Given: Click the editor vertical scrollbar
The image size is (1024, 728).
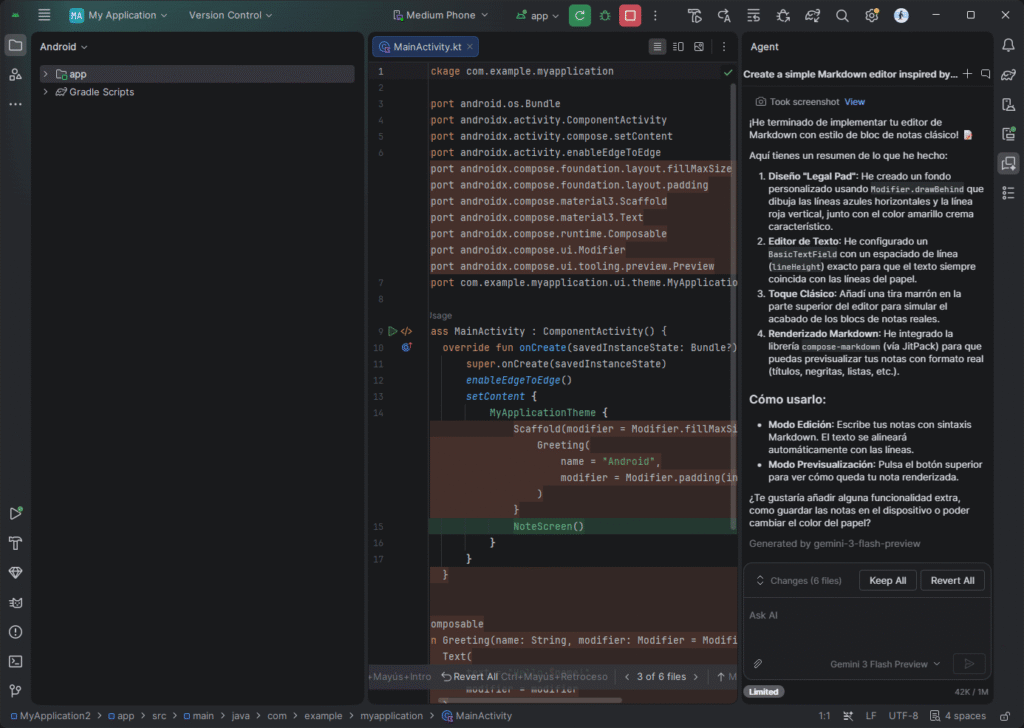Looking at the screenshot, I should [x=733, y=307].
